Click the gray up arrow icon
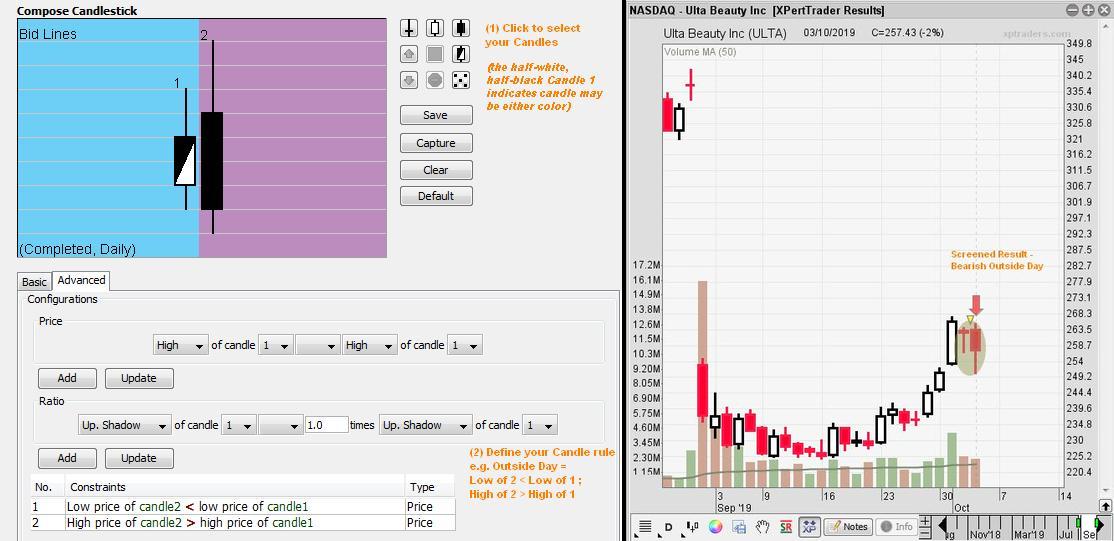 (x=409, y=54)
